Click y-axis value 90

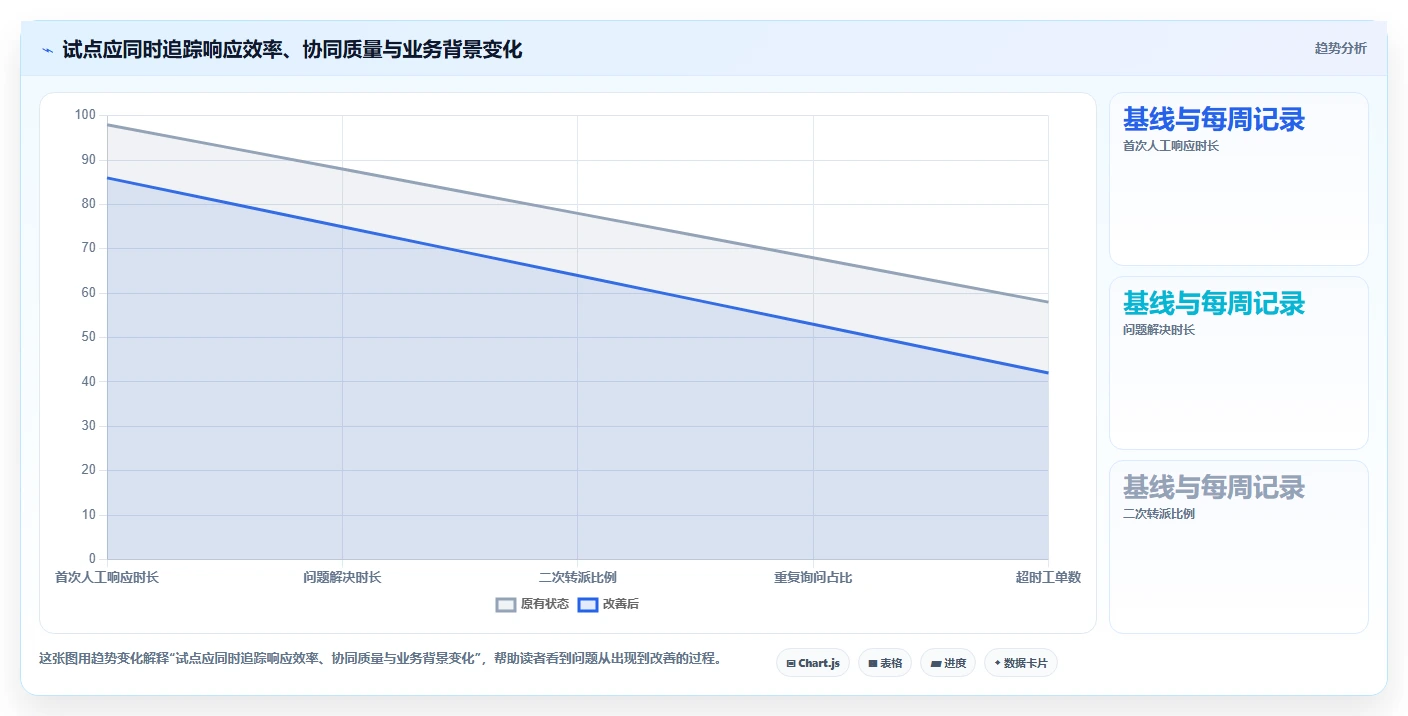click(x=89, y=160)
